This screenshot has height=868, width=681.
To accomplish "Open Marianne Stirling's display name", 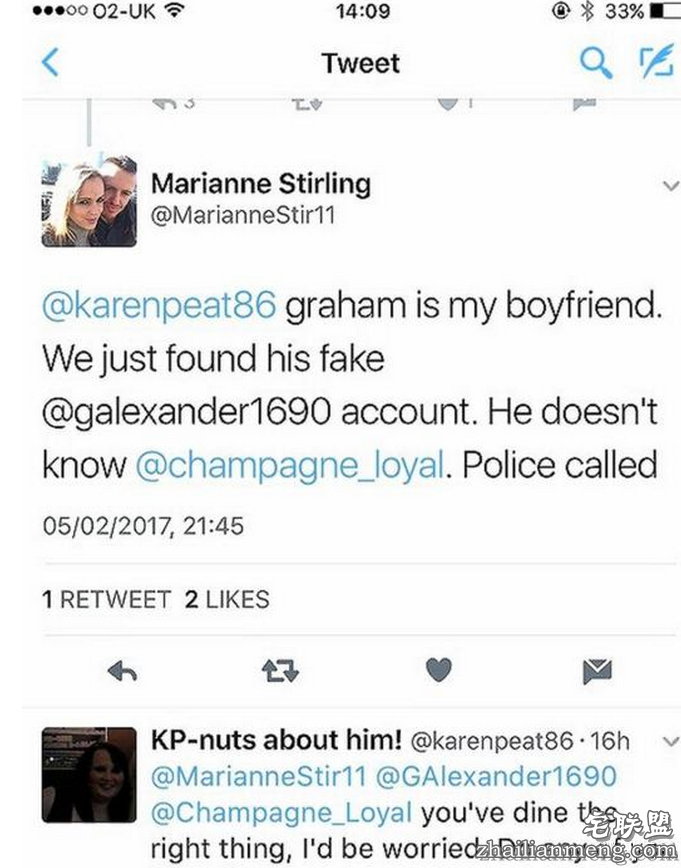I will point(260,184).
